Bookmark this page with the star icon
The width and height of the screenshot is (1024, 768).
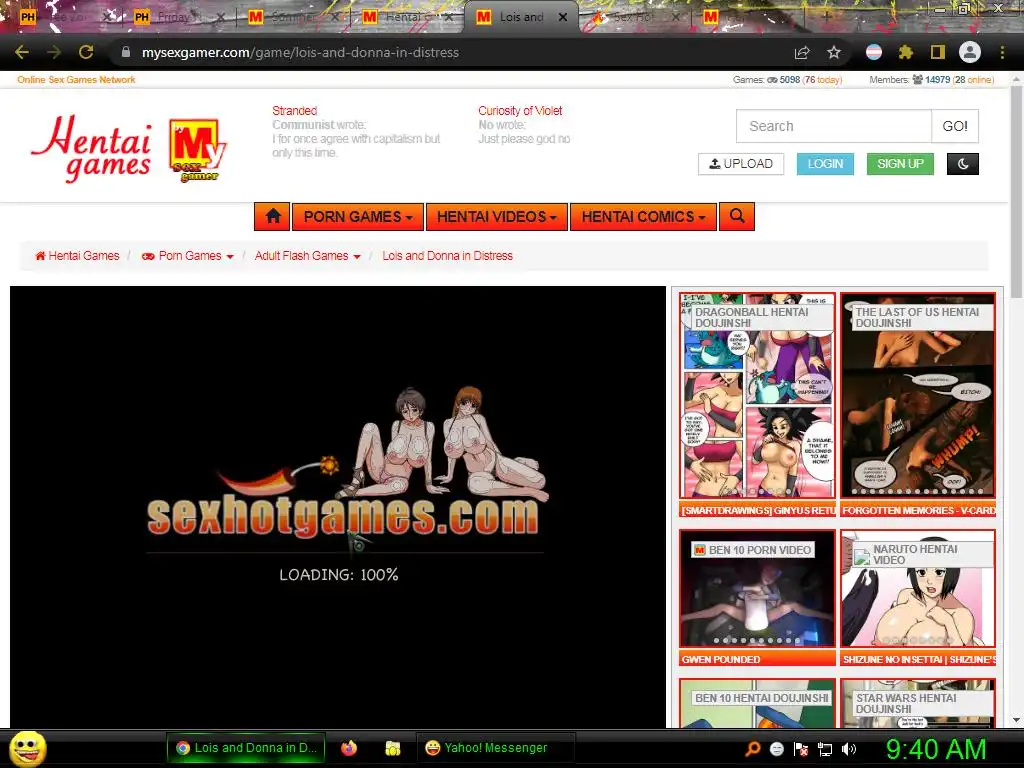tap(833, 52)
